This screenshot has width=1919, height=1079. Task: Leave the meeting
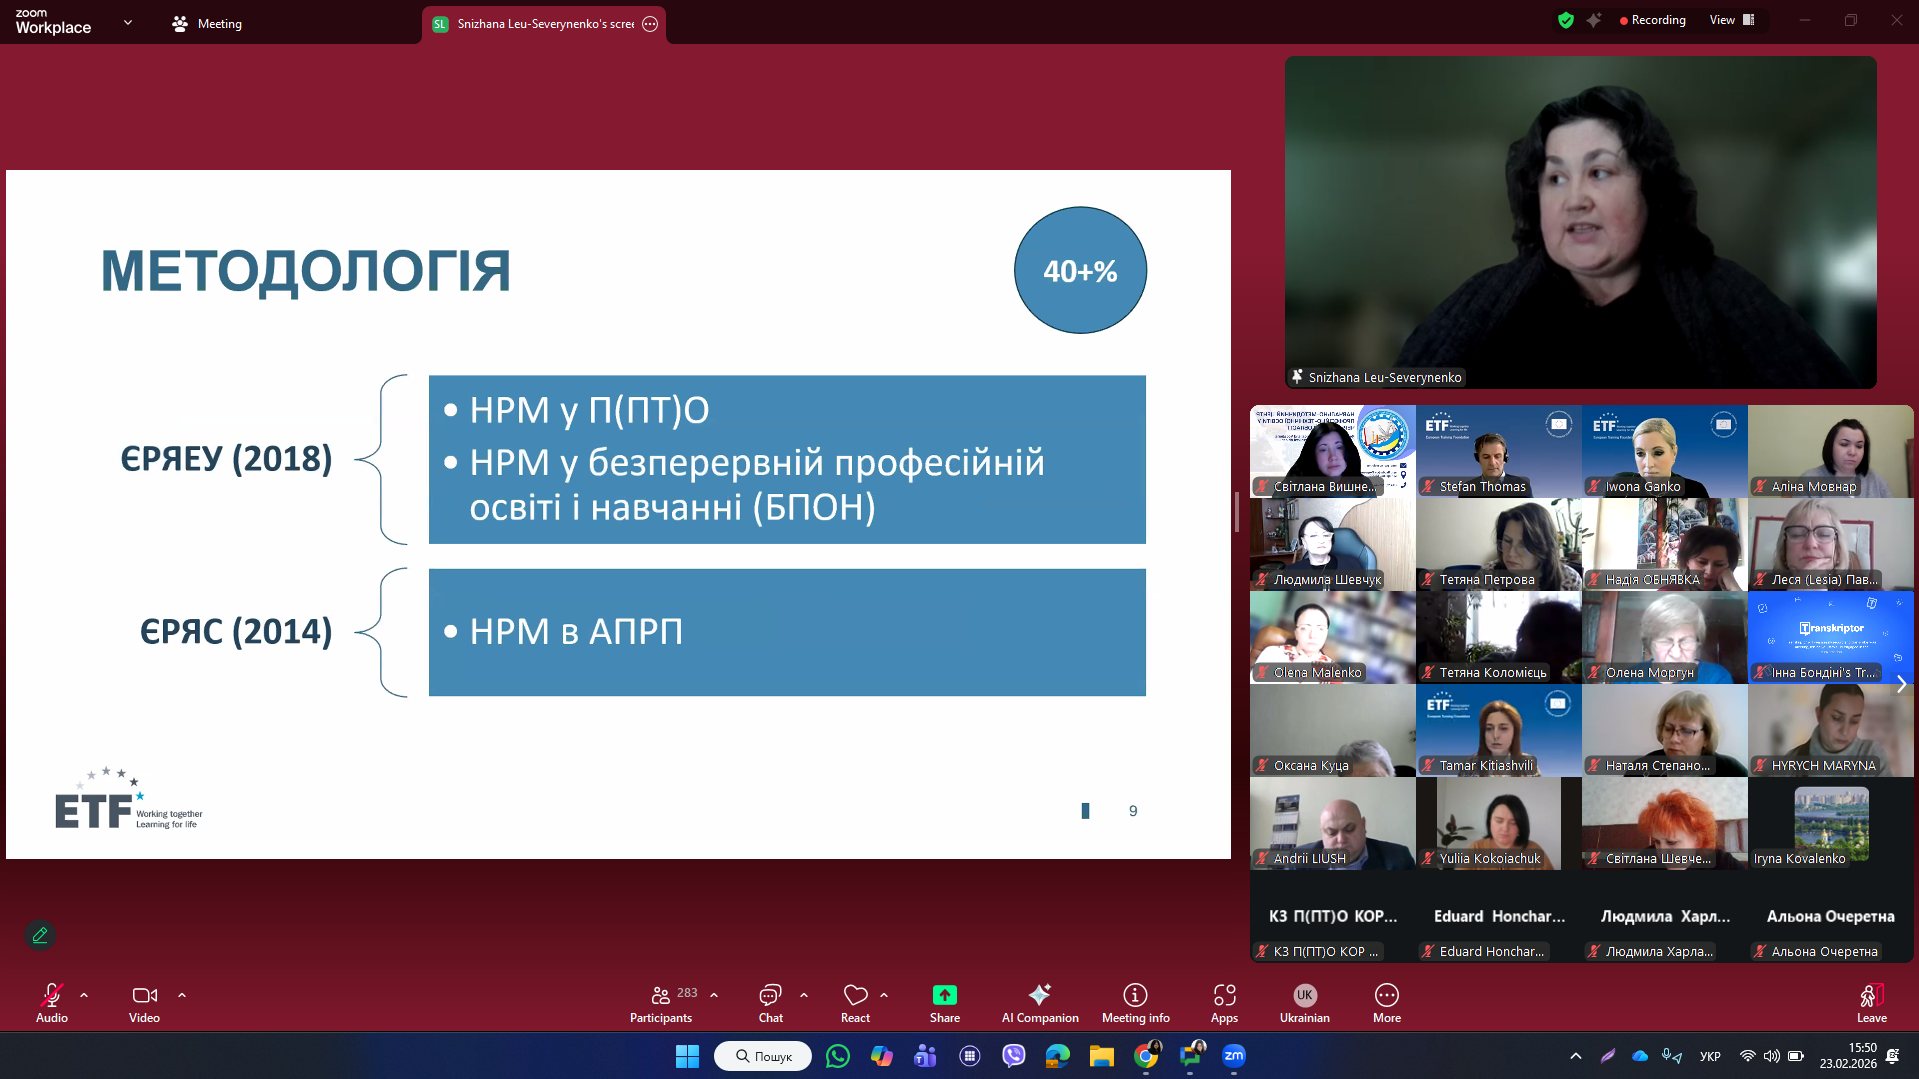tap(1871, 1003)
